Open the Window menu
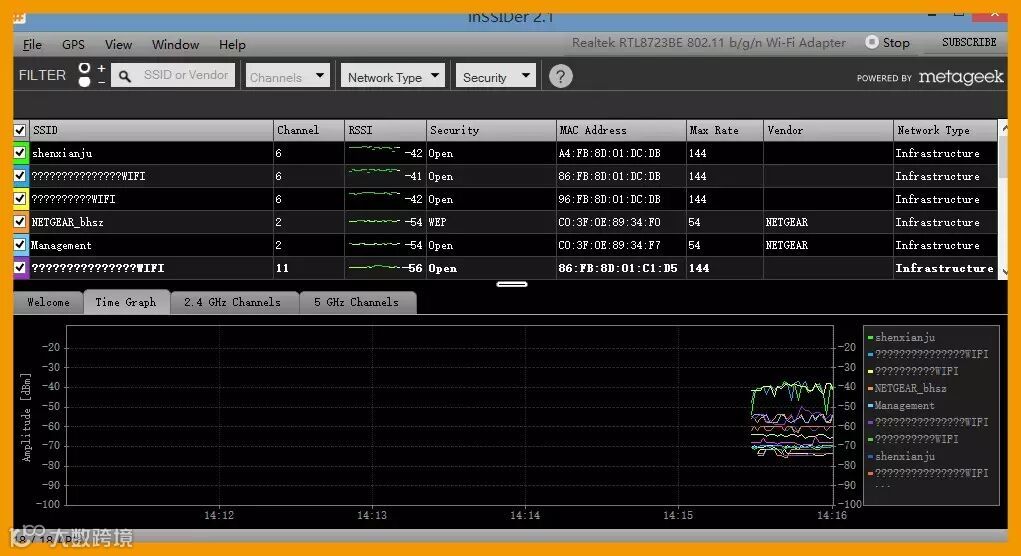Screen dimensions: 1021x556 [x=175, y=44]
